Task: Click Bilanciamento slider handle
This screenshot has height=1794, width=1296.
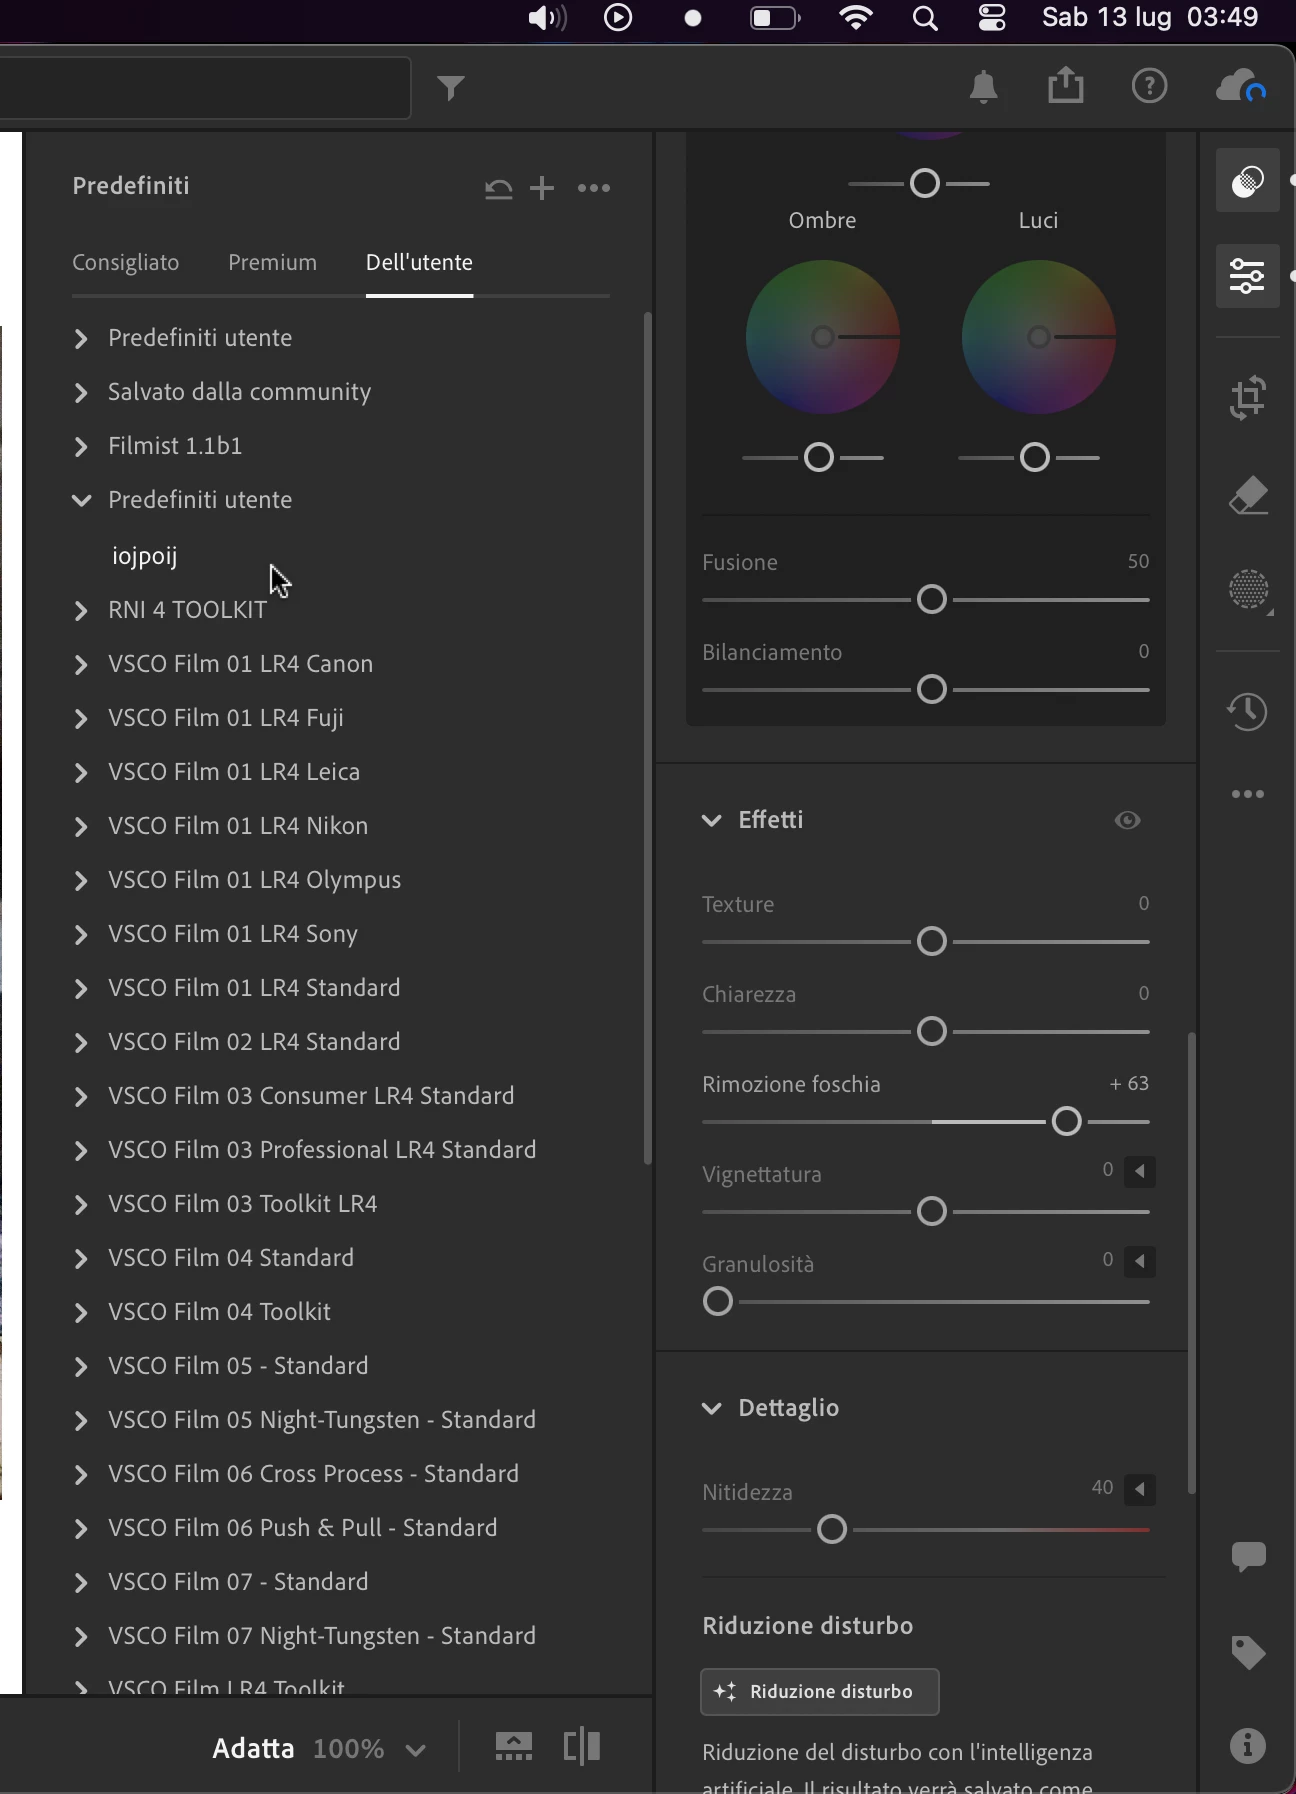Action: tap(932, 690)
